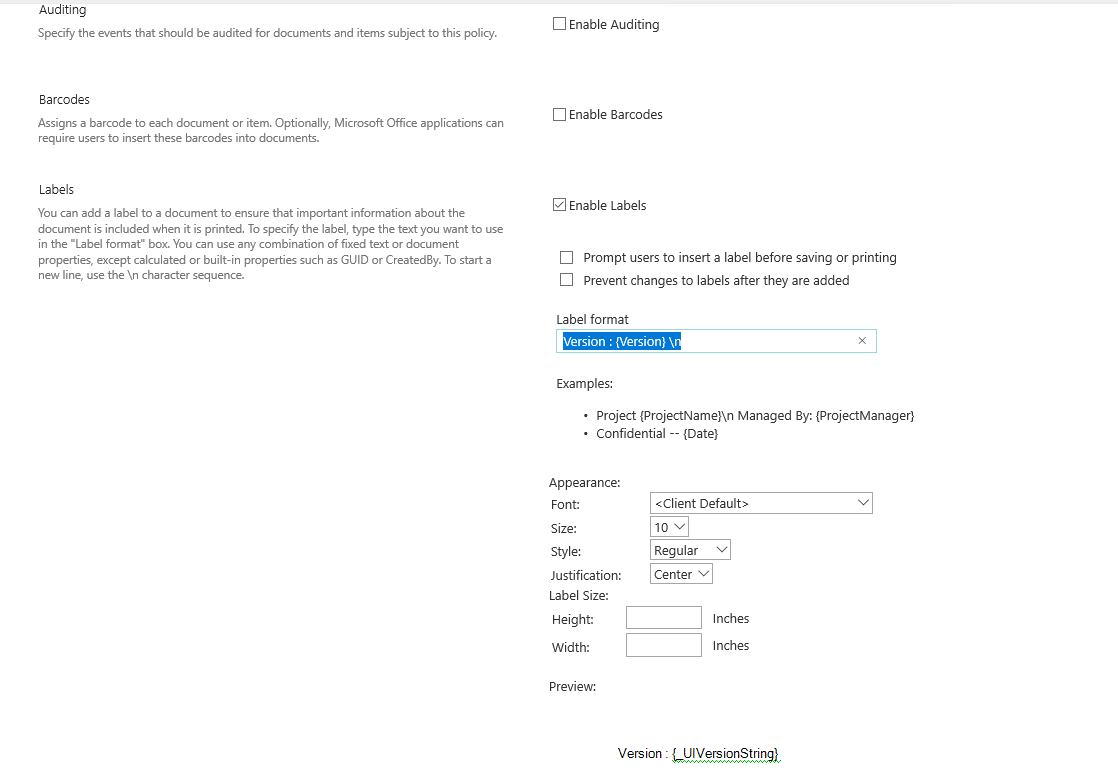
Task: Click the Barcodes section heading
Action: click(x=64, y=99)
